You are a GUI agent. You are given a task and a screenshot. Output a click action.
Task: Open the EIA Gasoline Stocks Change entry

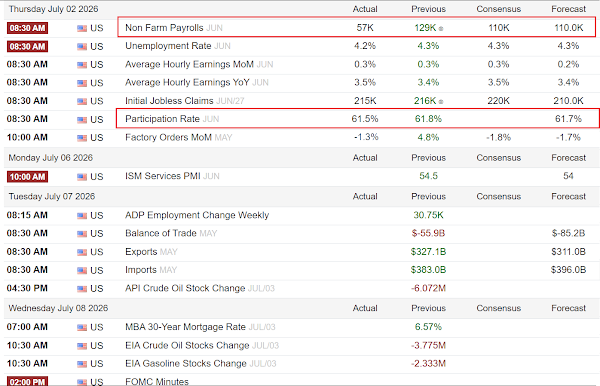[186, 363]
